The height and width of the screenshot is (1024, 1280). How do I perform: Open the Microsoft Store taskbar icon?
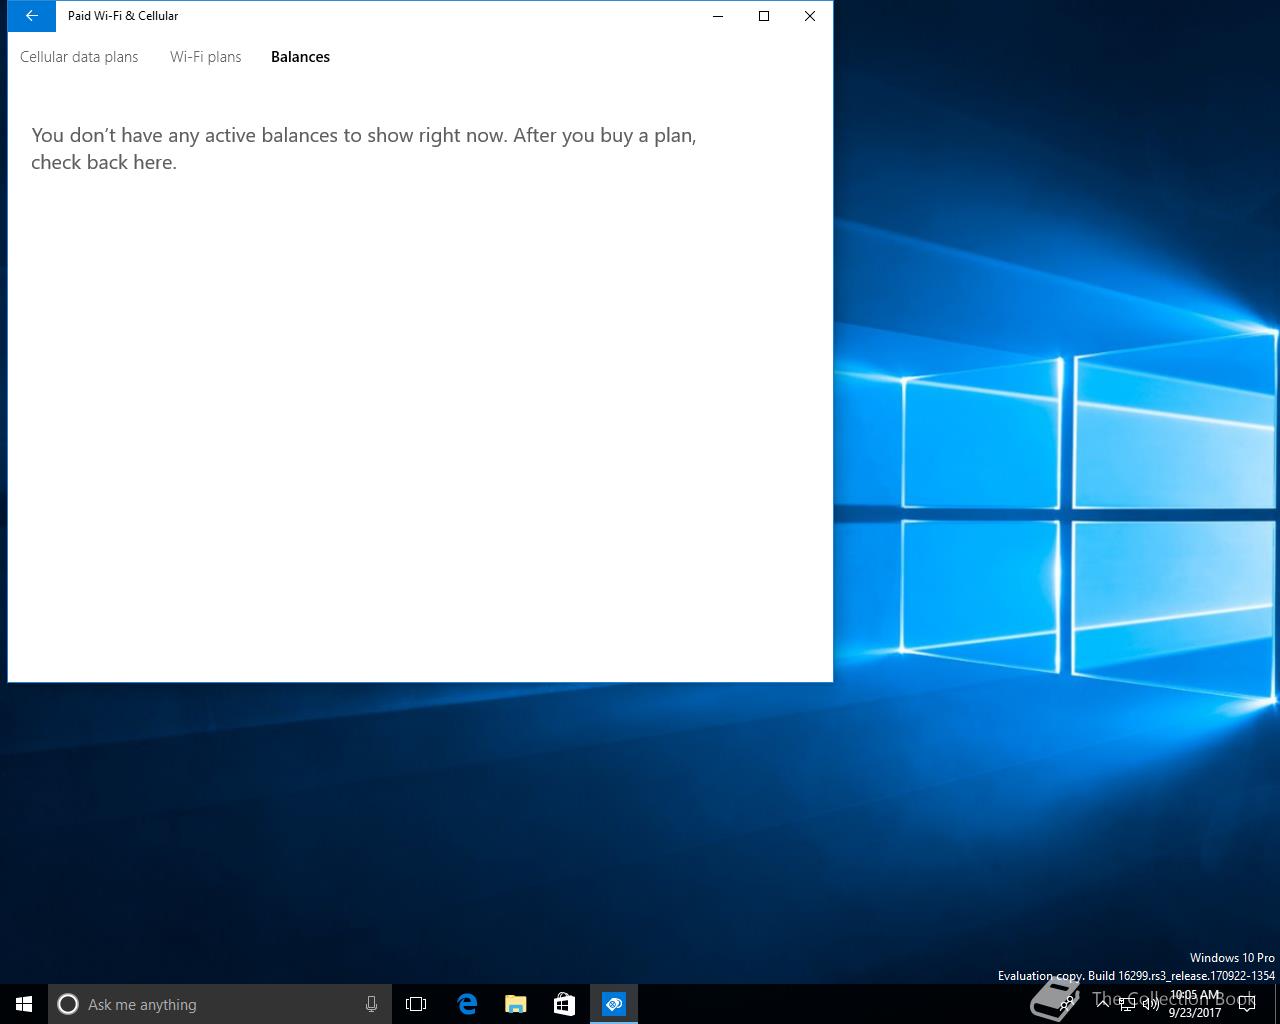(x=564, y=1004)
